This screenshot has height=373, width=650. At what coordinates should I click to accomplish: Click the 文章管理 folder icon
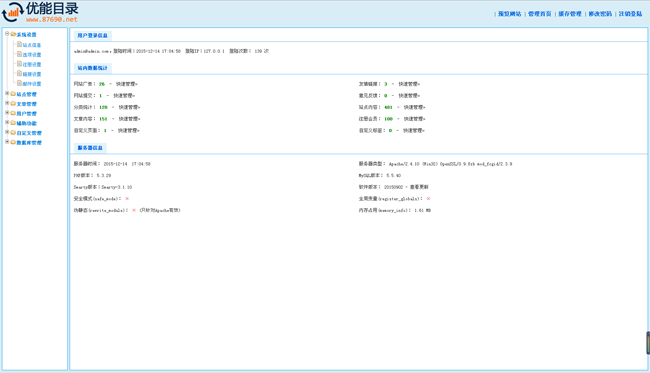tap(13, 104)
